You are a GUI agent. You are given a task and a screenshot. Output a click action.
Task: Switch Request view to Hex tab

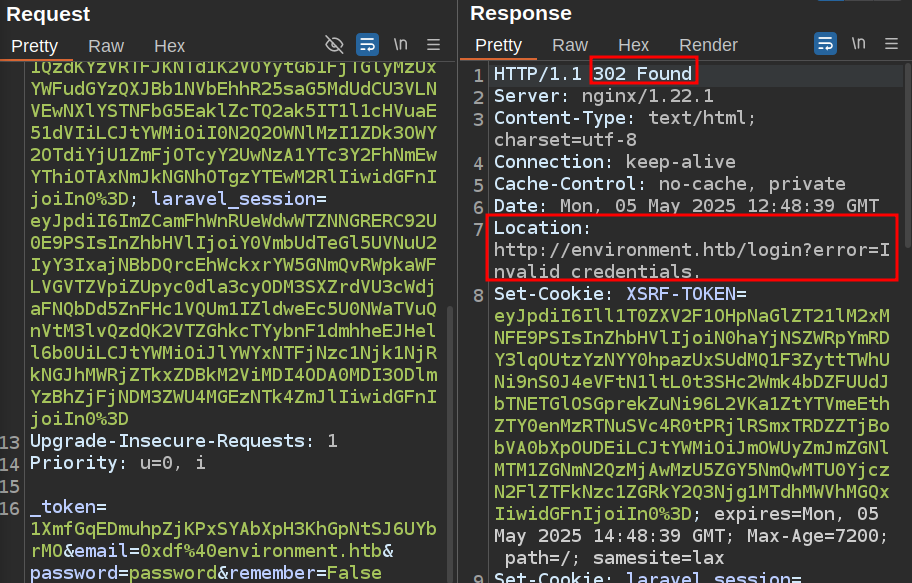point(169,45)
